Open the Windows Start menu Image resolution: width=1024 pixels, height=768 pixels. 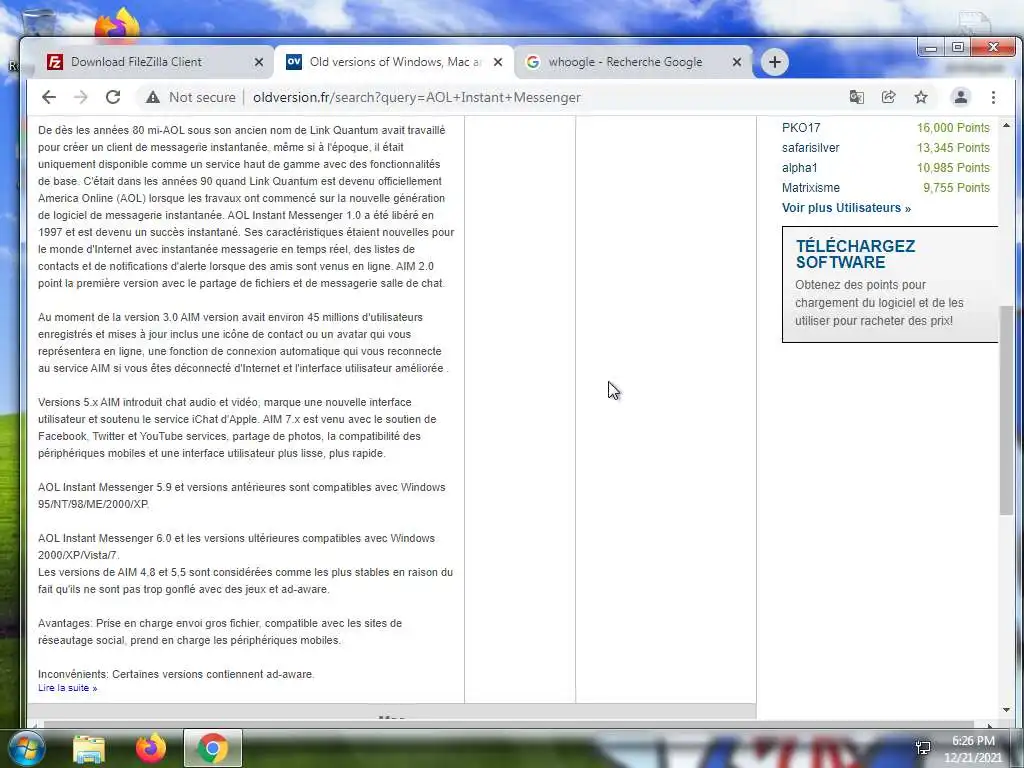pos(25,748)
